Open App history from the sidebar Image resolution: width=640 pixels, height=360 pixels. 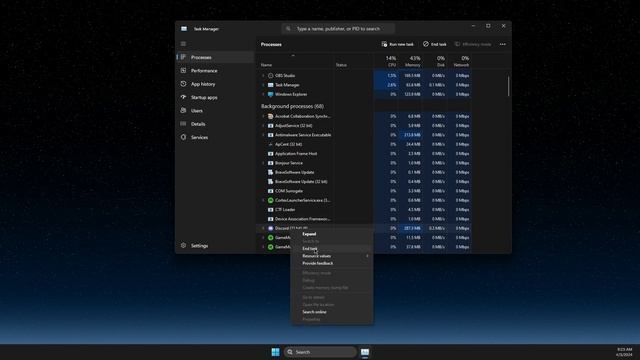(216, 84)
